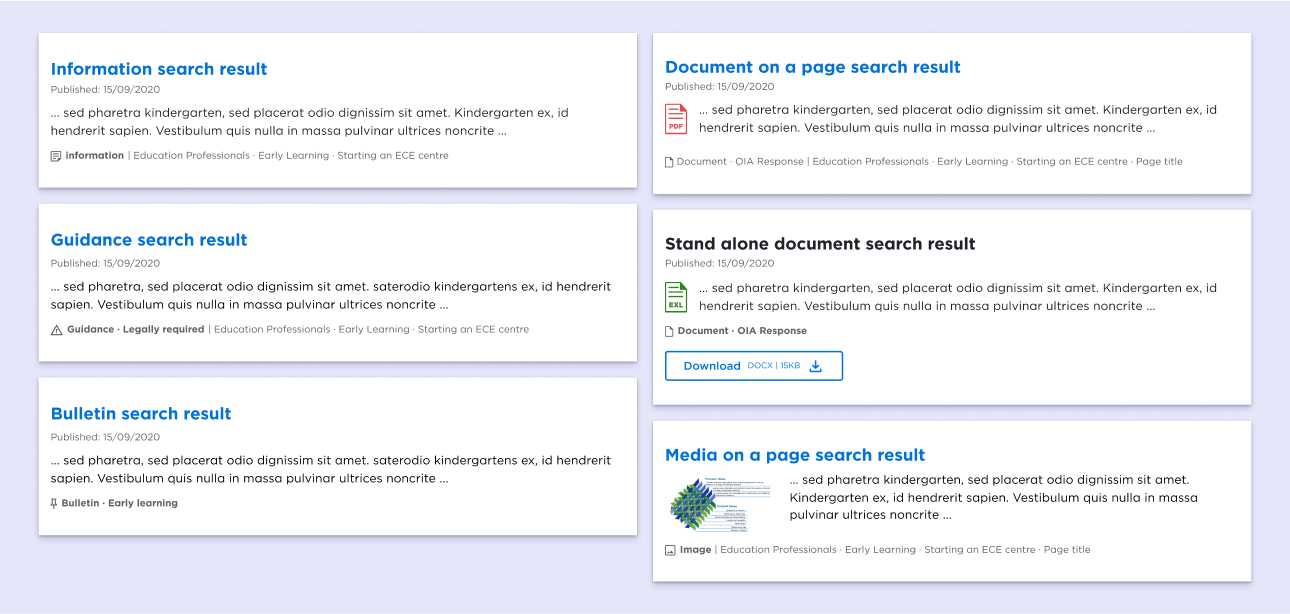
Task: Click the green EXL spreadsheet file icon
Action: 676,297
